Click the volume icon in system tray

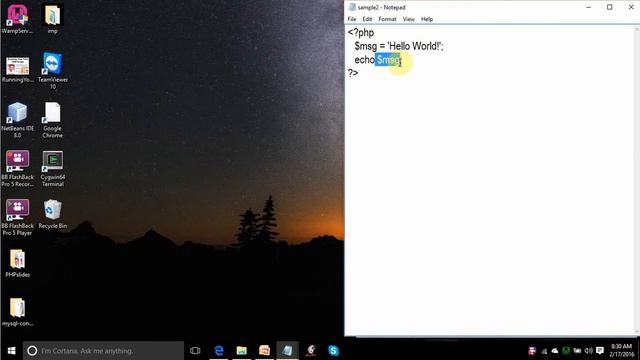[588, 351]
